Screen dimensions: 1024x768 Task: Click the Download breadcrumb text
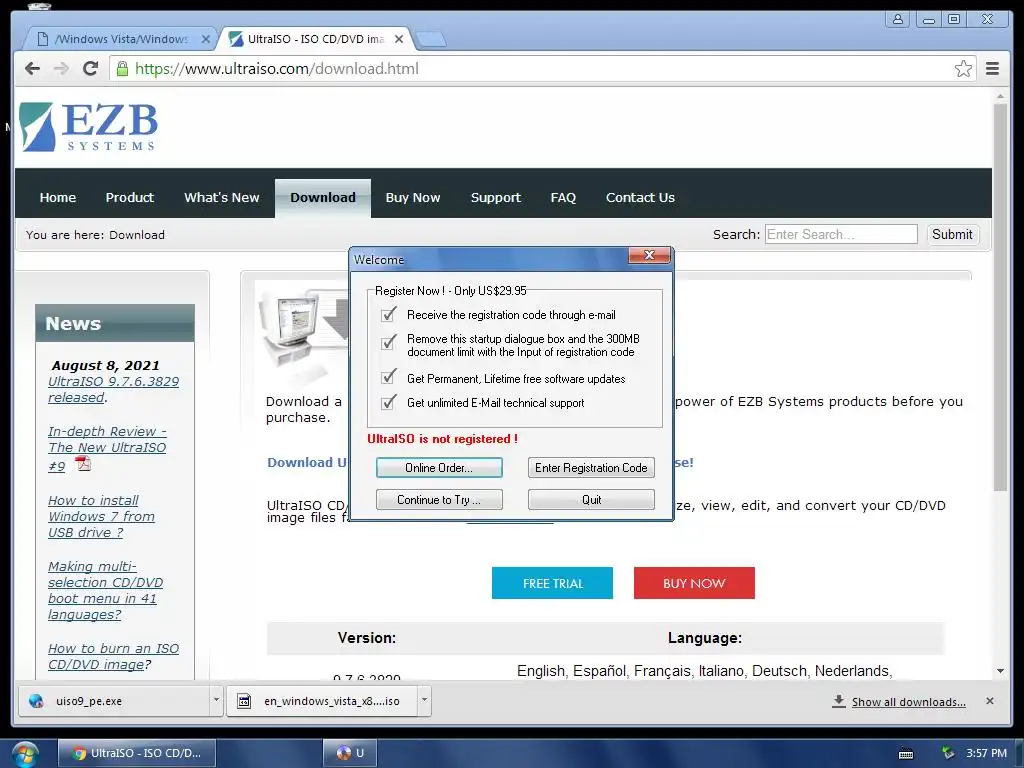tap(136, 234)
